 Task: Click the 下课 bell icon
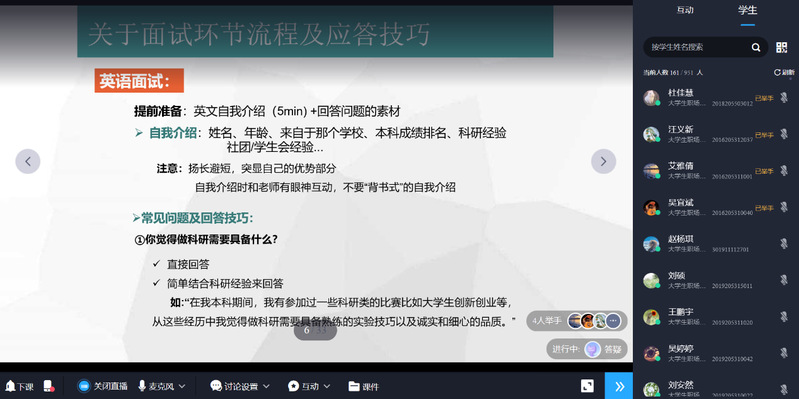click(x=10, y=386)
